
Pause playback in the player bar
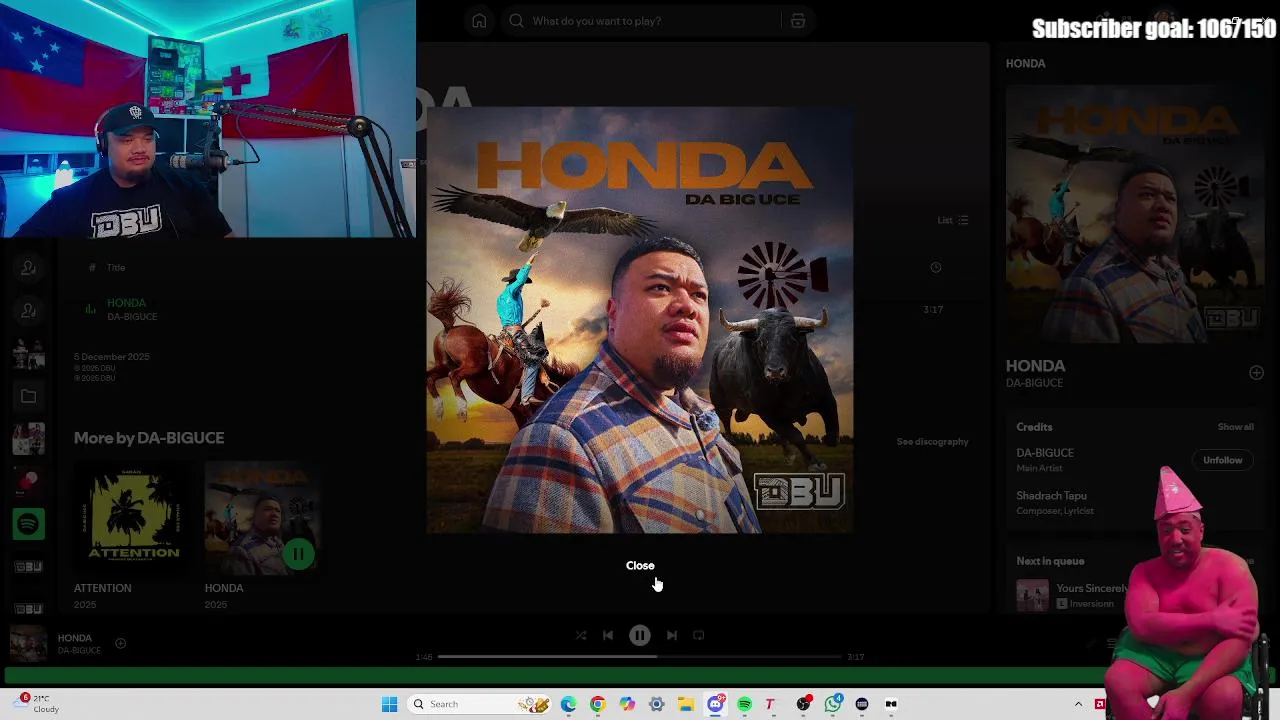click(x=640, y=635)
